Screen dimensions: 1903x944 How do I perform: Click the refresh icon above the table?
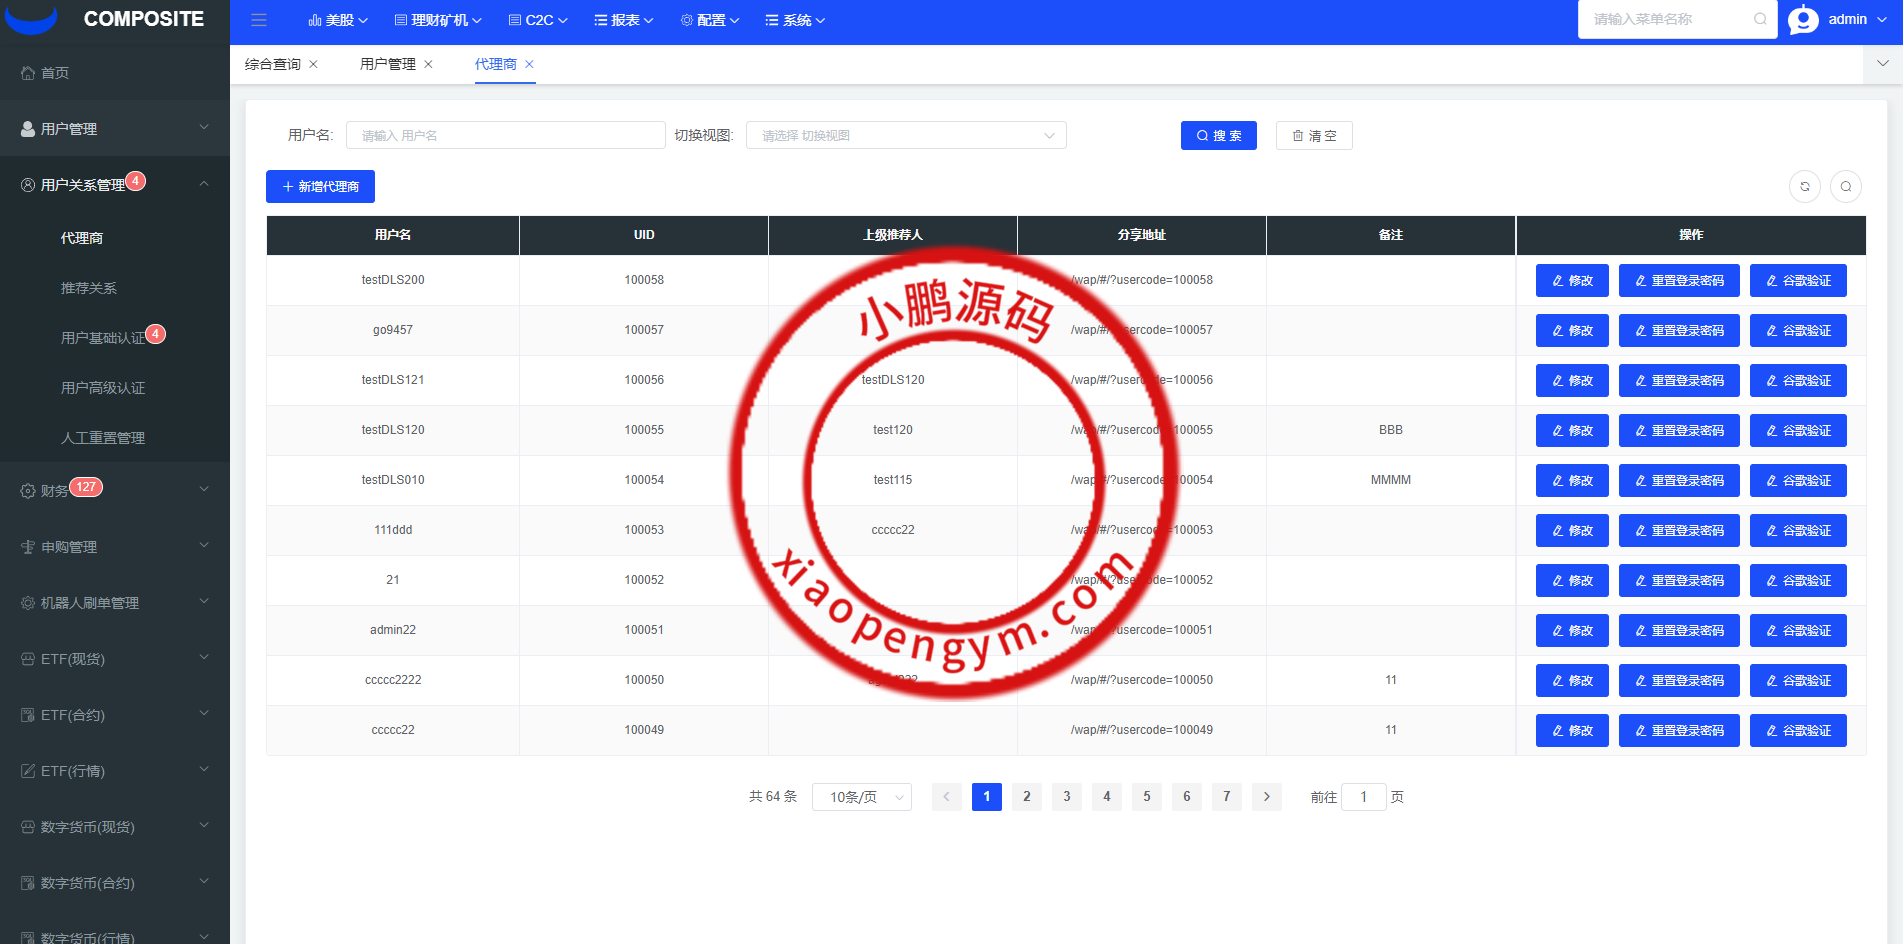tap(1805, 187)
